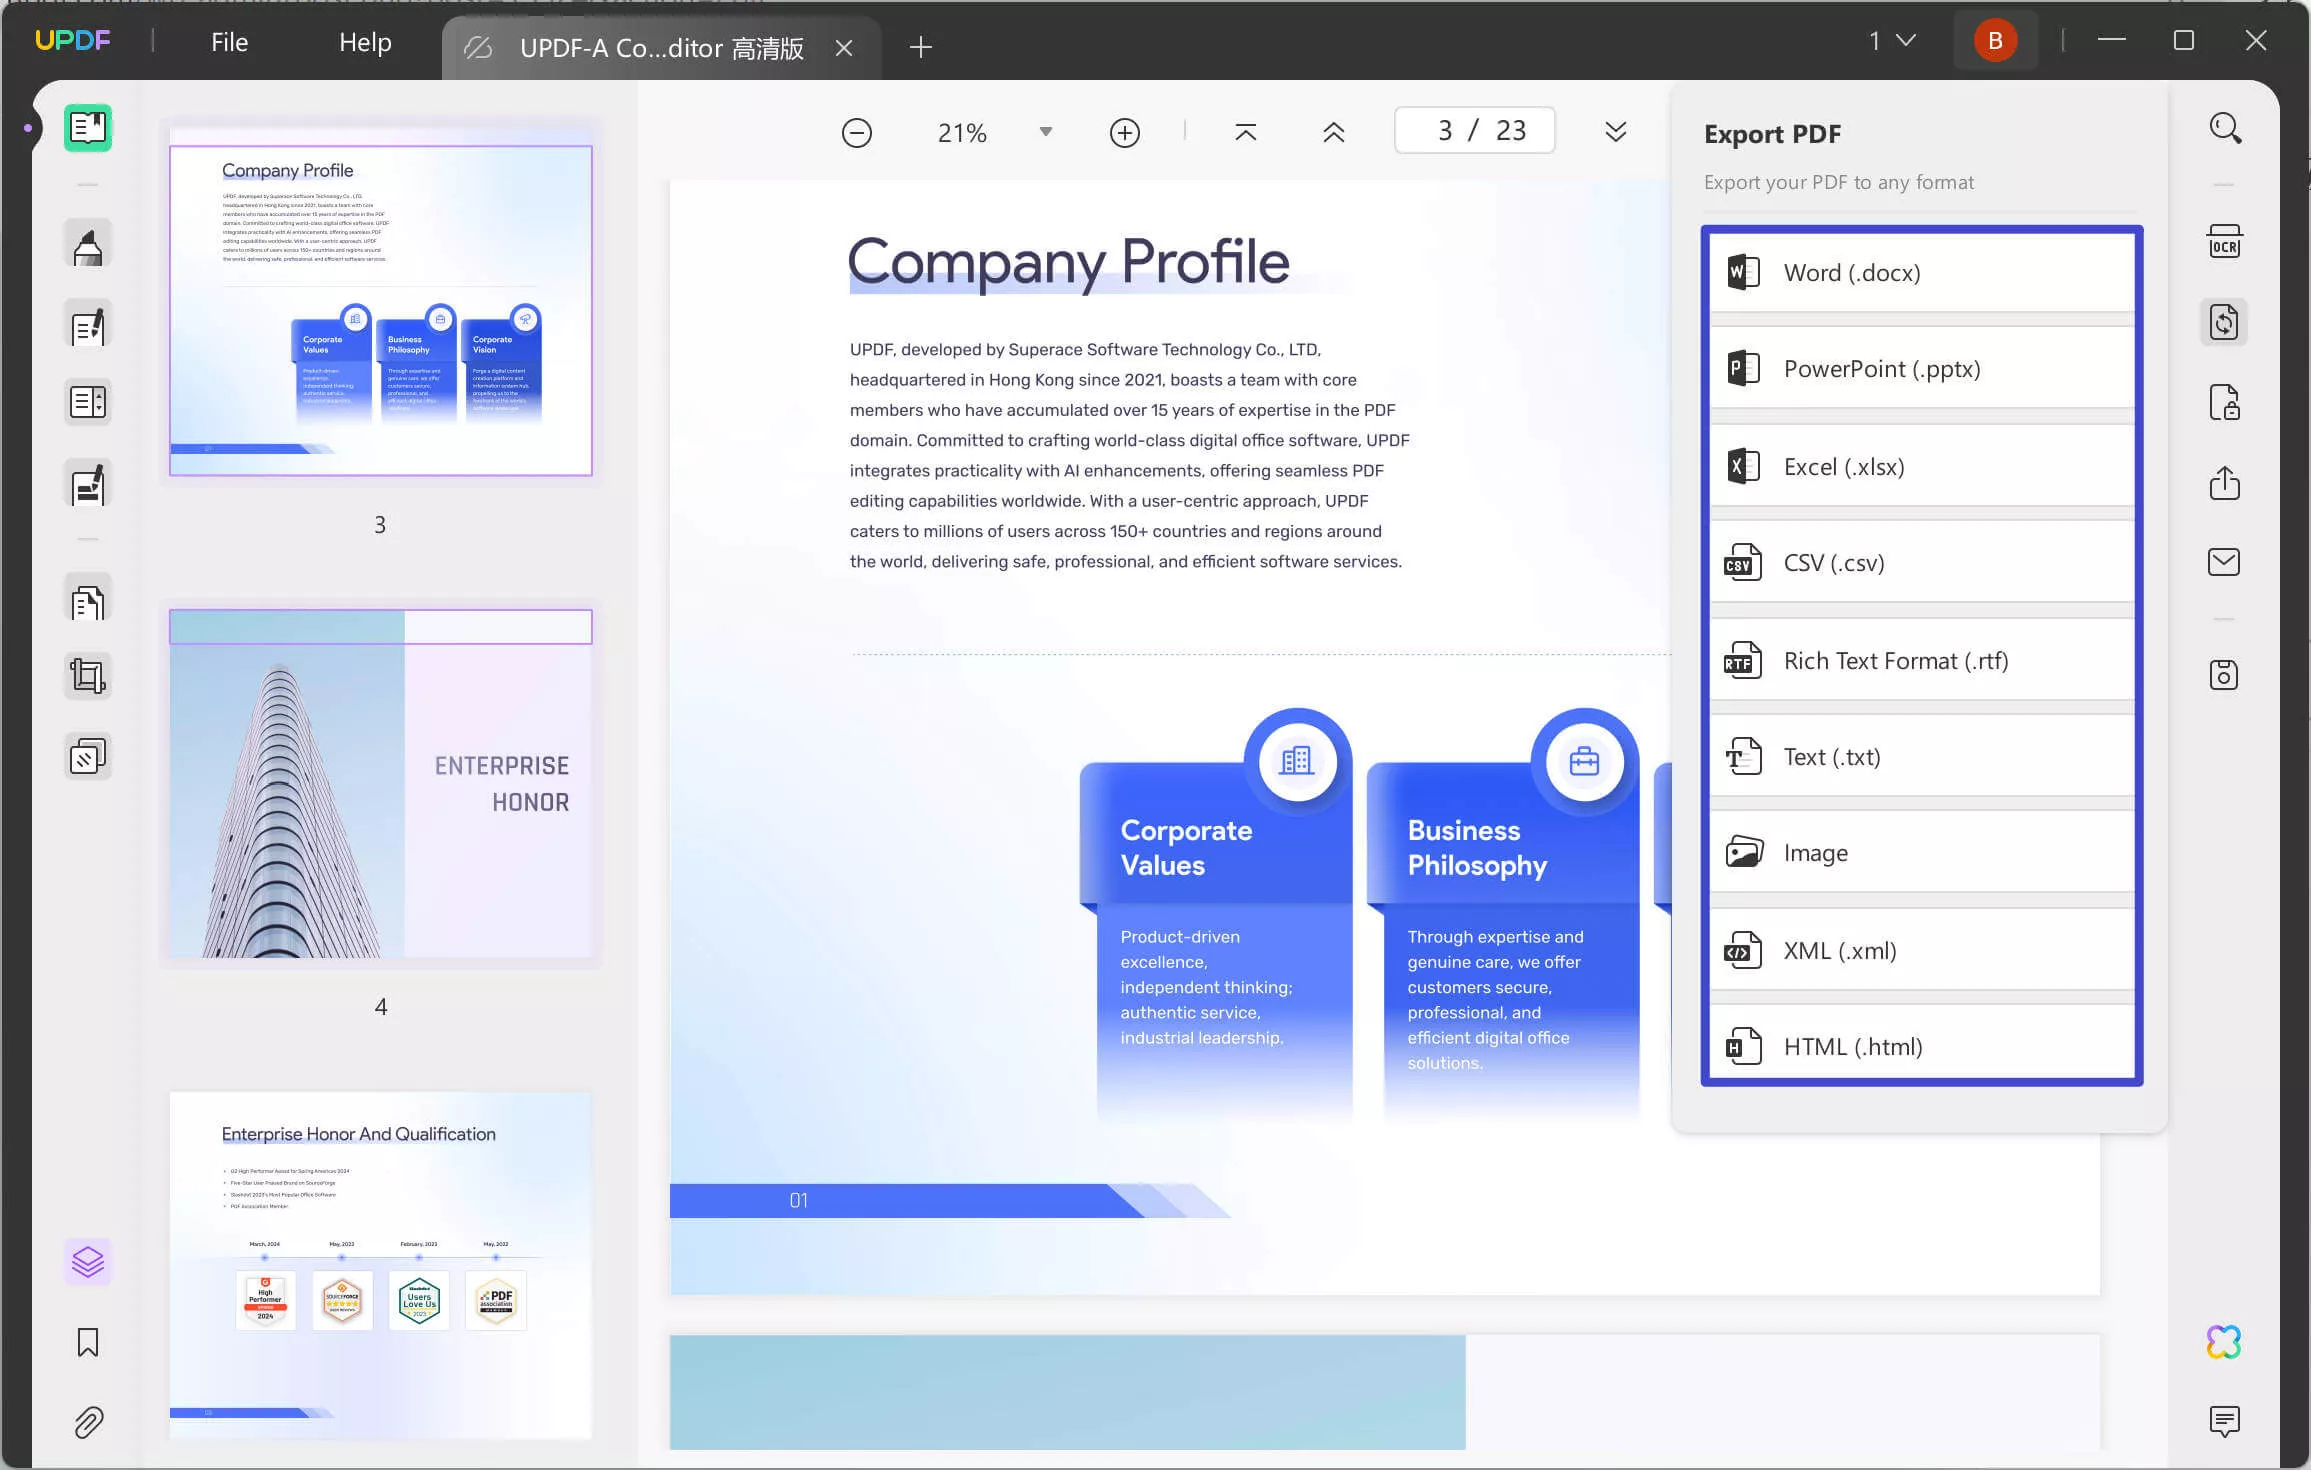
Task: Navigate to next page arrow
Action: point(1614,131)
